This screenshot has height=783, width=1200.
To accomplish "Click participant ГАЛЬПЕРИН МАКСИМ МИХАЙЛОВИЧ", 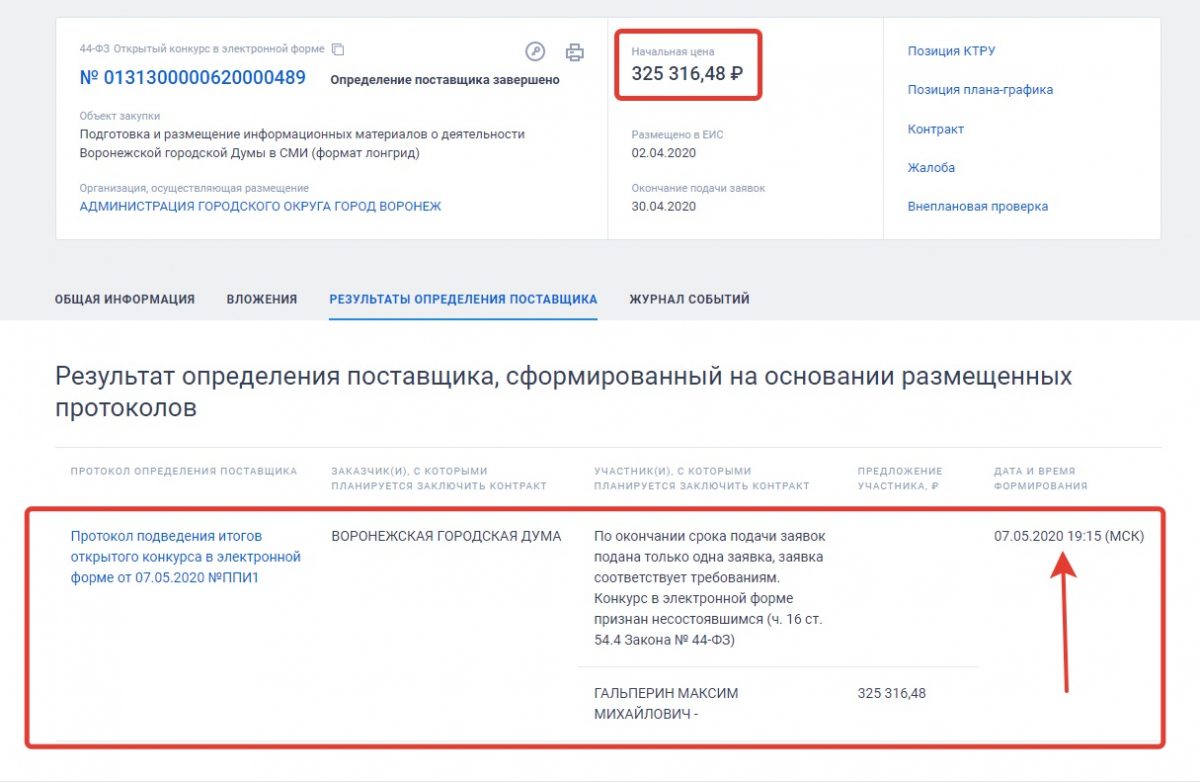I will (666, 704).
